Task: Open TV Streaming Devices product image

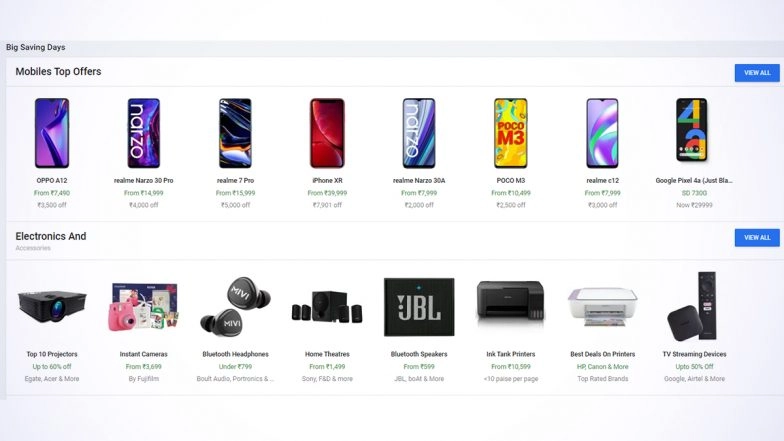Action: click(x=693, y=306)
